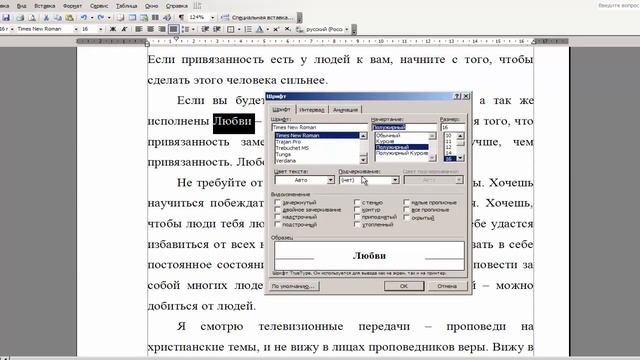Click the Font Color (A) icon
This screenshot has width=640, height=360.
pos(260,29)
